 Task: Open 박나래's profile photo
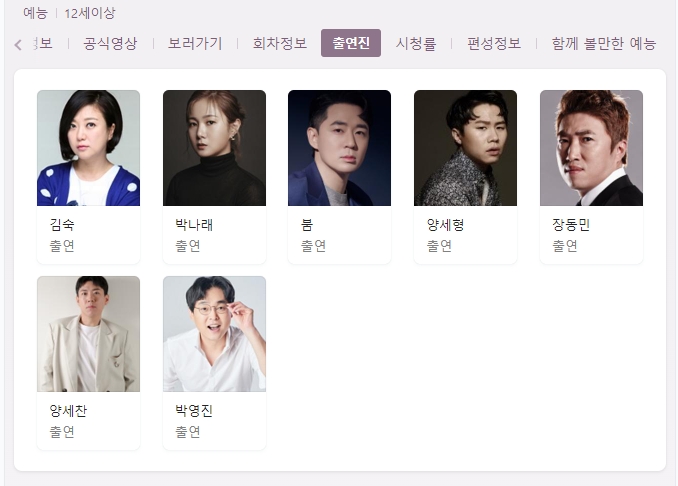point(214,148)
